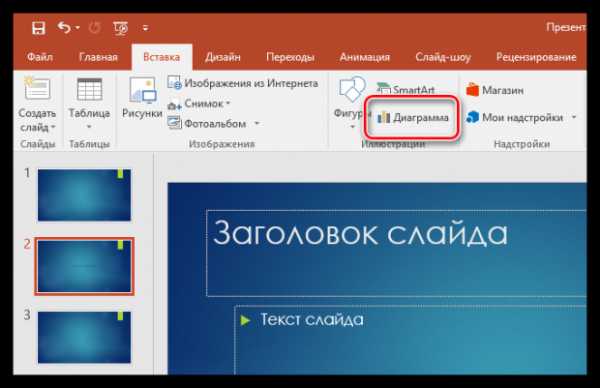Screen dimensions: 600x388
Task: Insert a Диаграмма chart
Action: tap(412, 117)
